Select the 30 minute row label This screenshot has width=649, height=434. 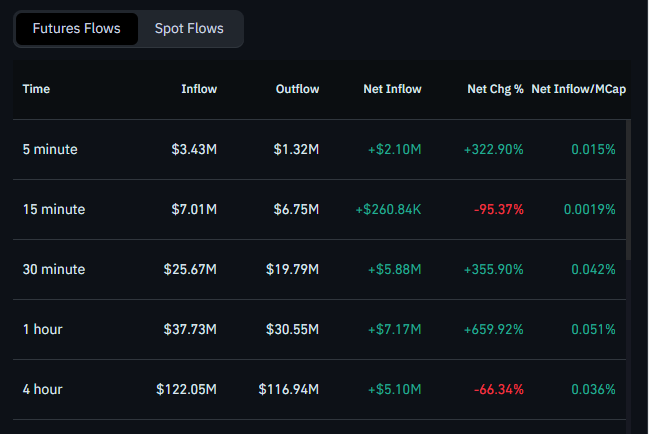54,269
